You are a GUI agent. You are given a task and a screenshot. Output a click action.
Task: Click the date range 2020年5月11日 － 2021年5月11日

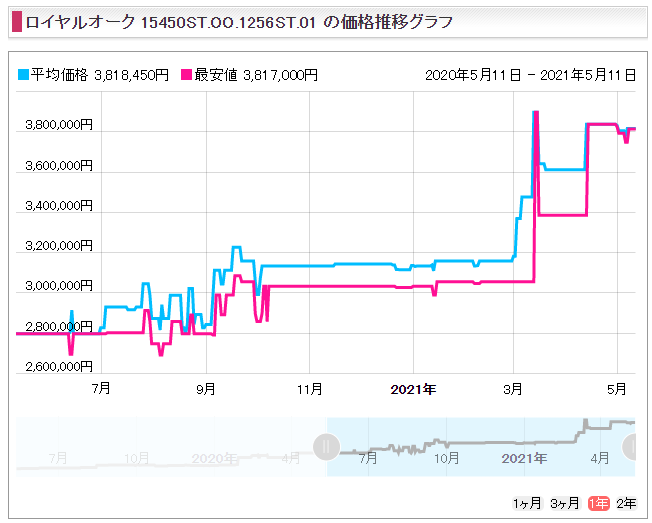(x=530, y=75)
